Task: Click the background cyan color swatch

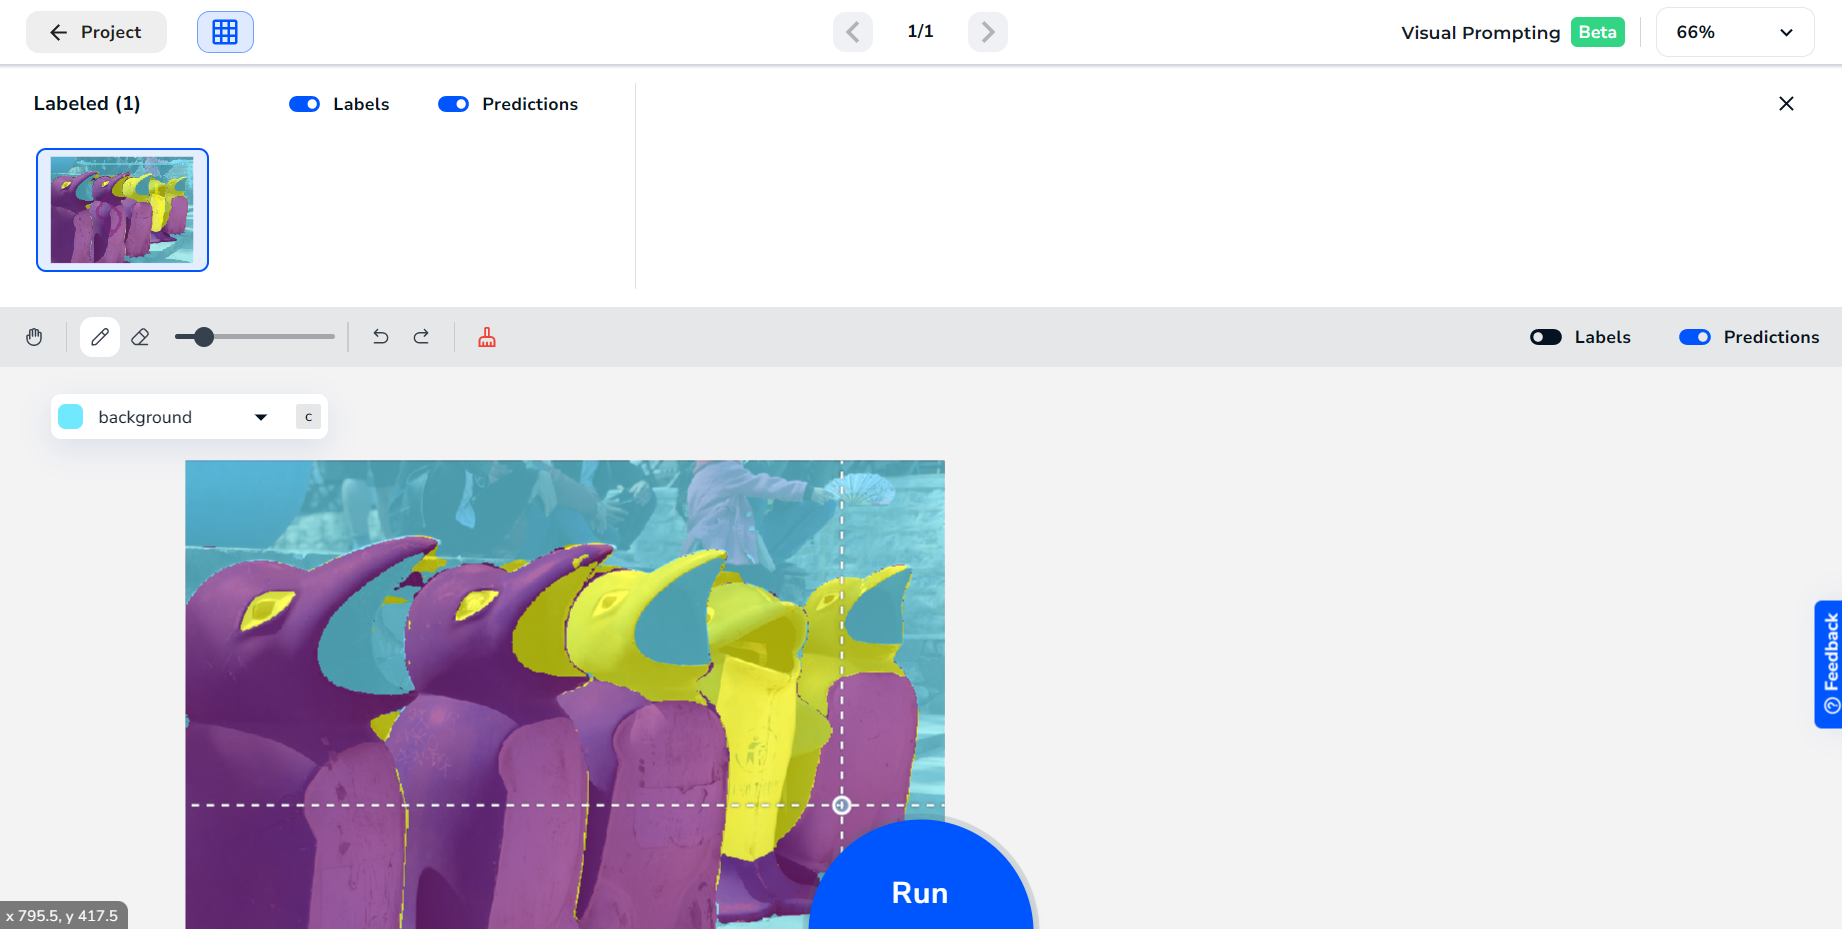Action: coord(71,417)
